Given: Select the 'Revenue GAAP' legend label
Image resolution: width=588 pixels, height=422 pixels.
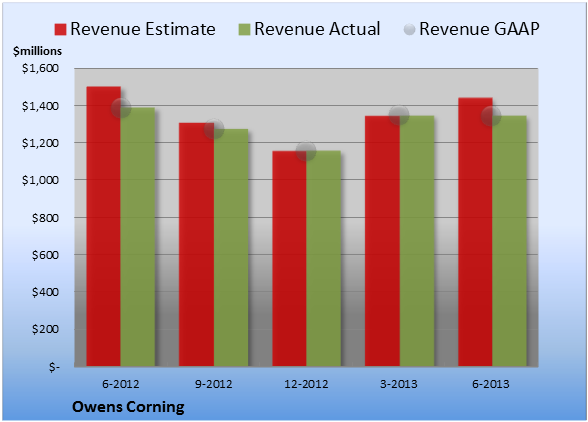Looking at the screenshot, I should tap(479, 29).
